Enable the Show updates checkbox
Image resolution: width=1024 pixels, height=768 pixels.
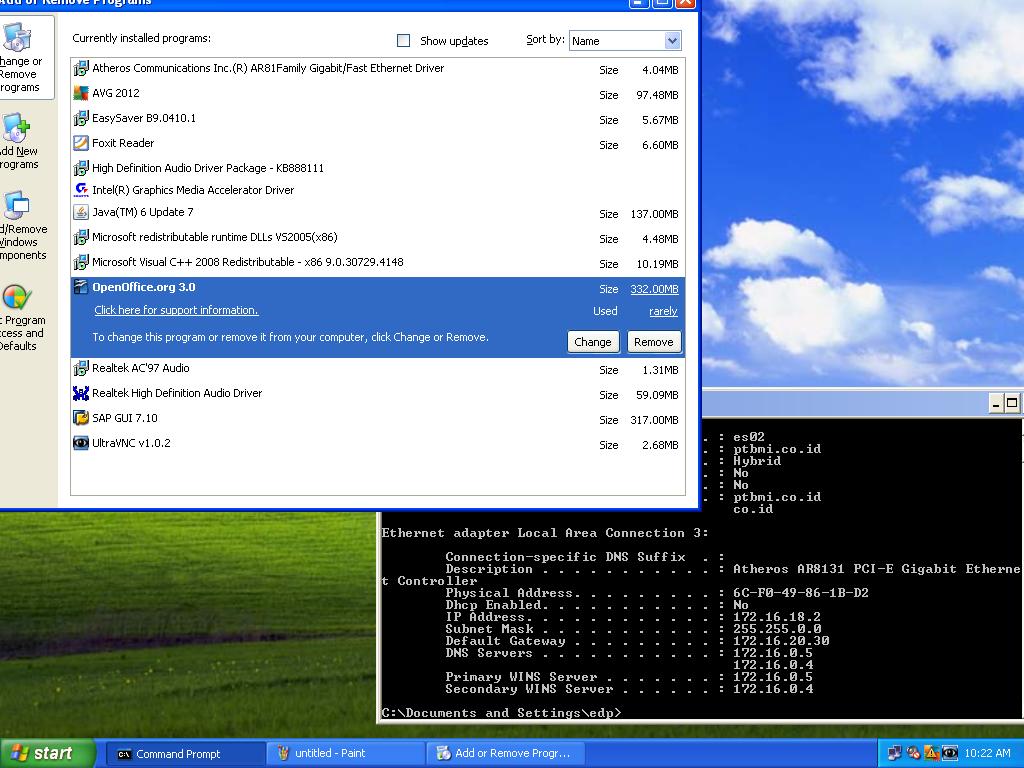tap(404, 41)
